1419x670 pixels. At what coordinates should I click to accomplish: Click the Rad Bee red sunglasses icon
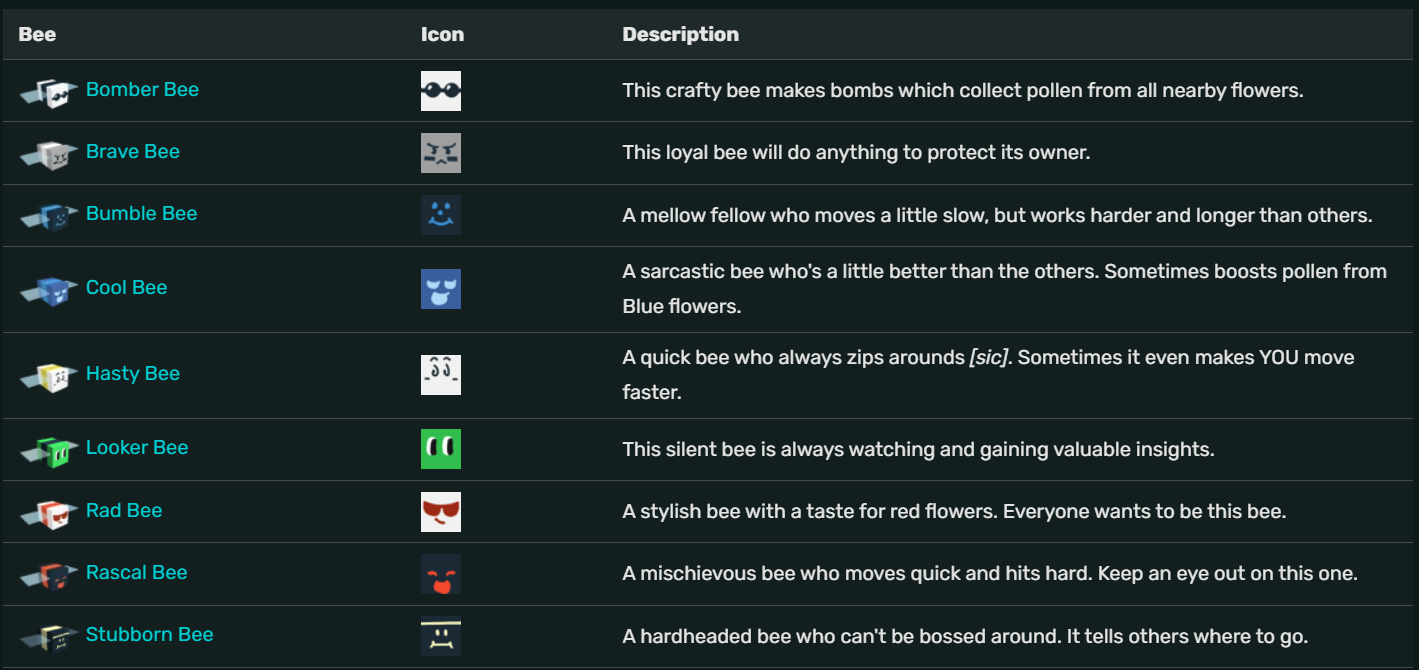point(441,511)
